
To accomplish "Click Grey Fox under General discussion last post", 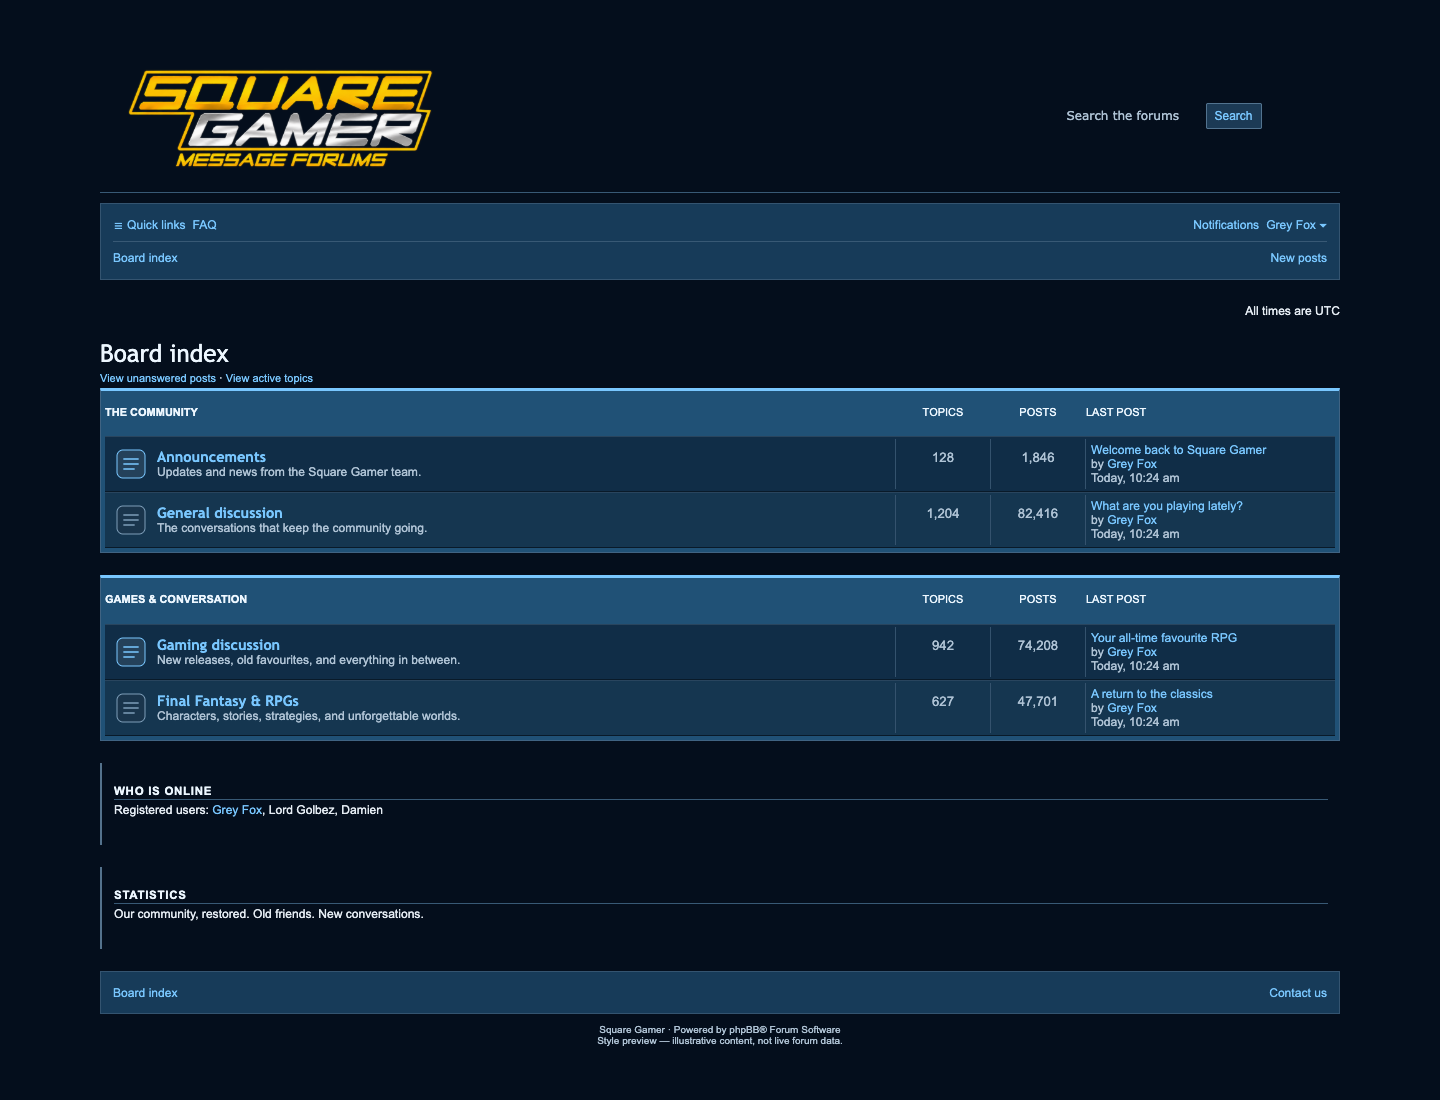I will pos(1131,520).
